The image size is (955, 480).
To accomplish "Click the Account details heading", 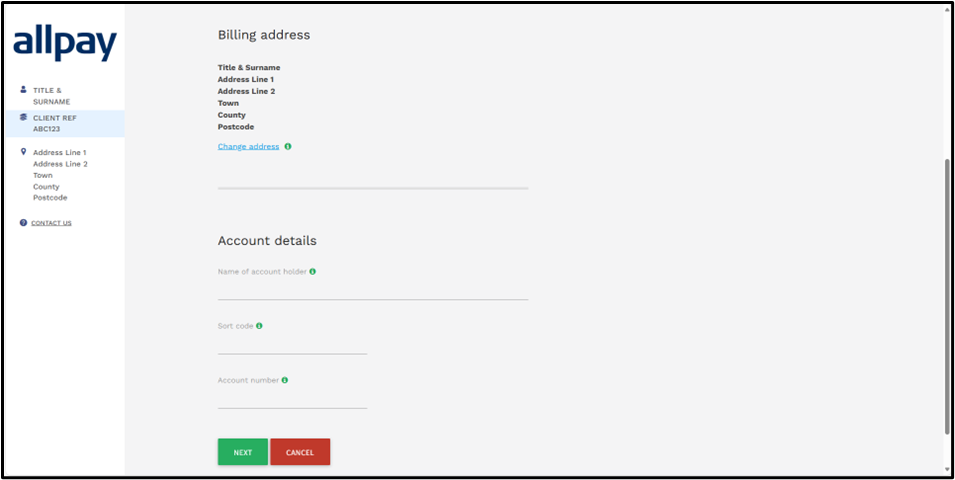I will point(267,241).
